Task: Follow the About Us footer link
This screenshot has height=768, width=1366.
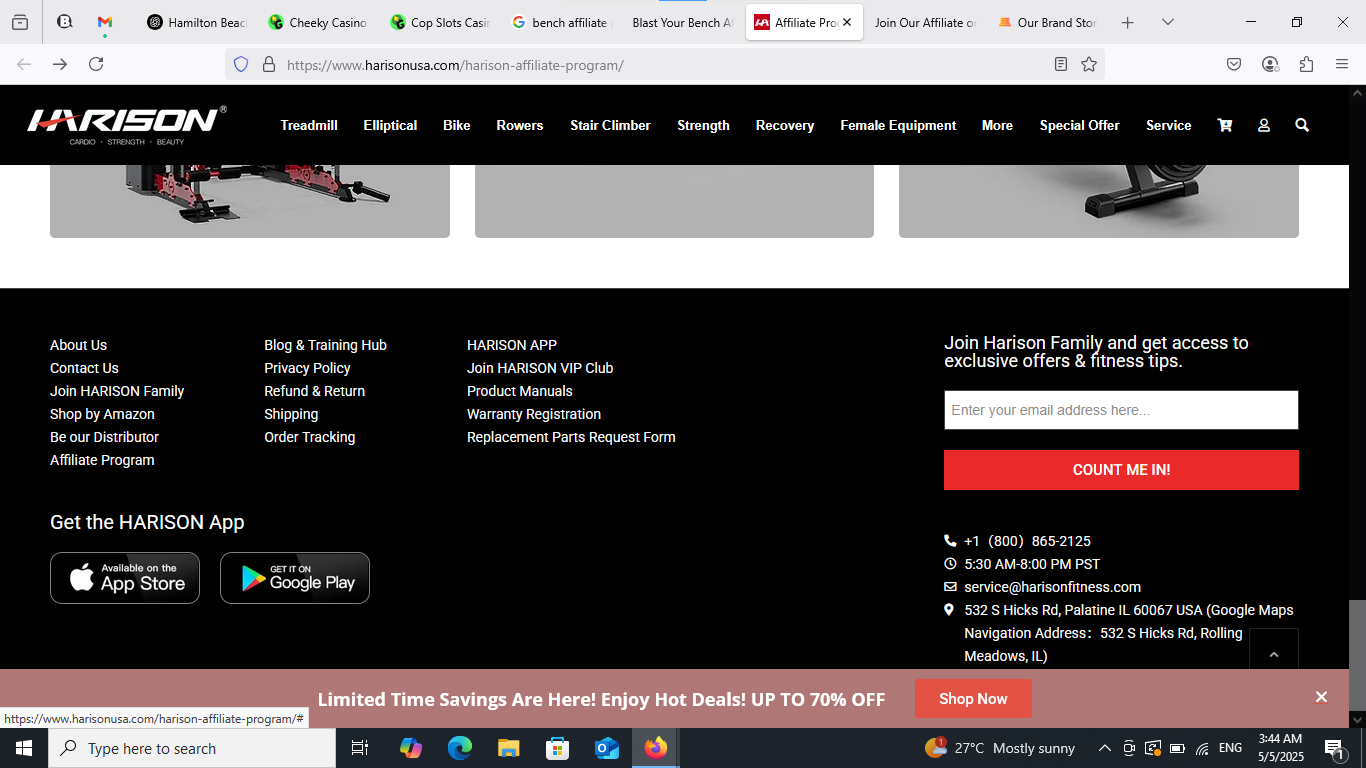Action: point(78,345)
